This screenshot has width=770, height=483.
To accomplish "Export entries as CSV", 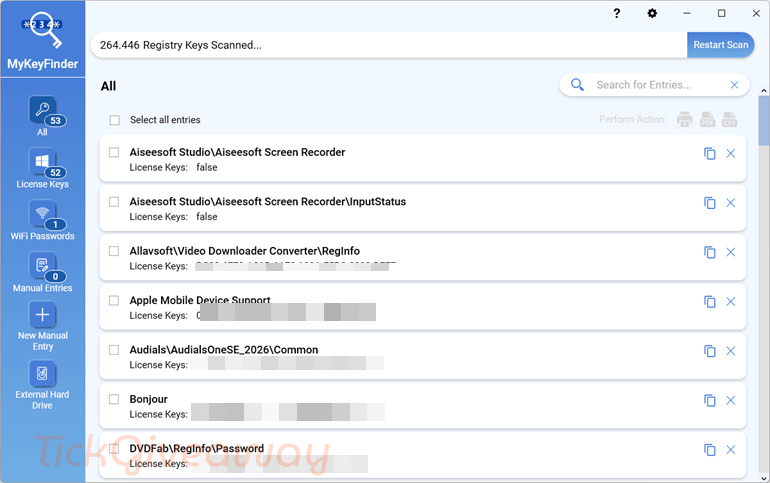I will coord(730,119).
